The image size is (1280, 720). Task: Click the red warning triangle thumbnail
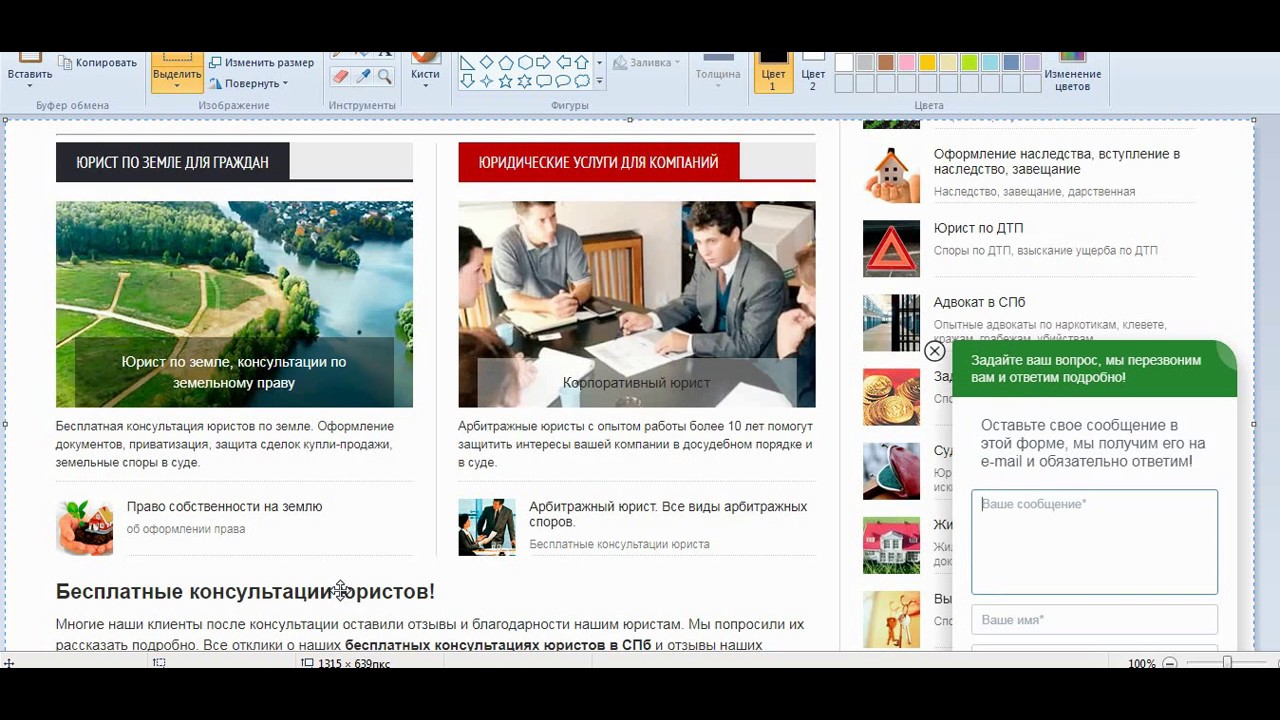(x=891, y=249)
